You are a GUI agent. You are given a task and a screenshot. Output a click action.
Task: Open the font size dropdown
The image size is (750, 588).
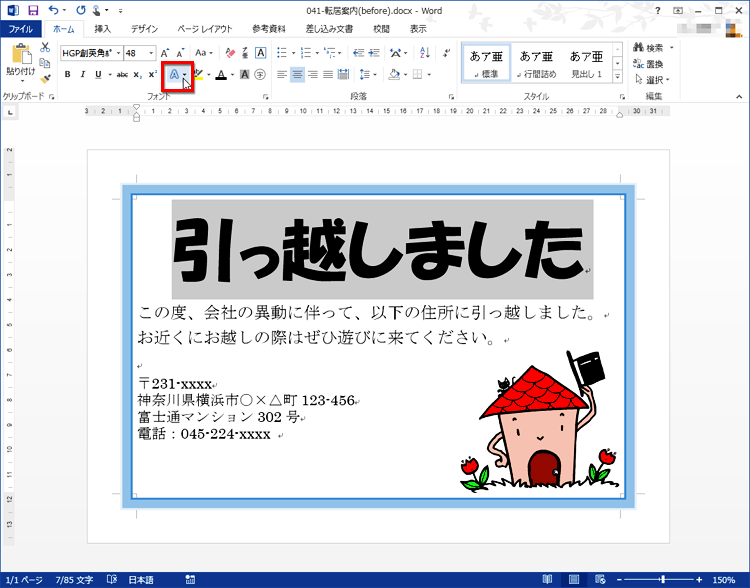(151, 53)
